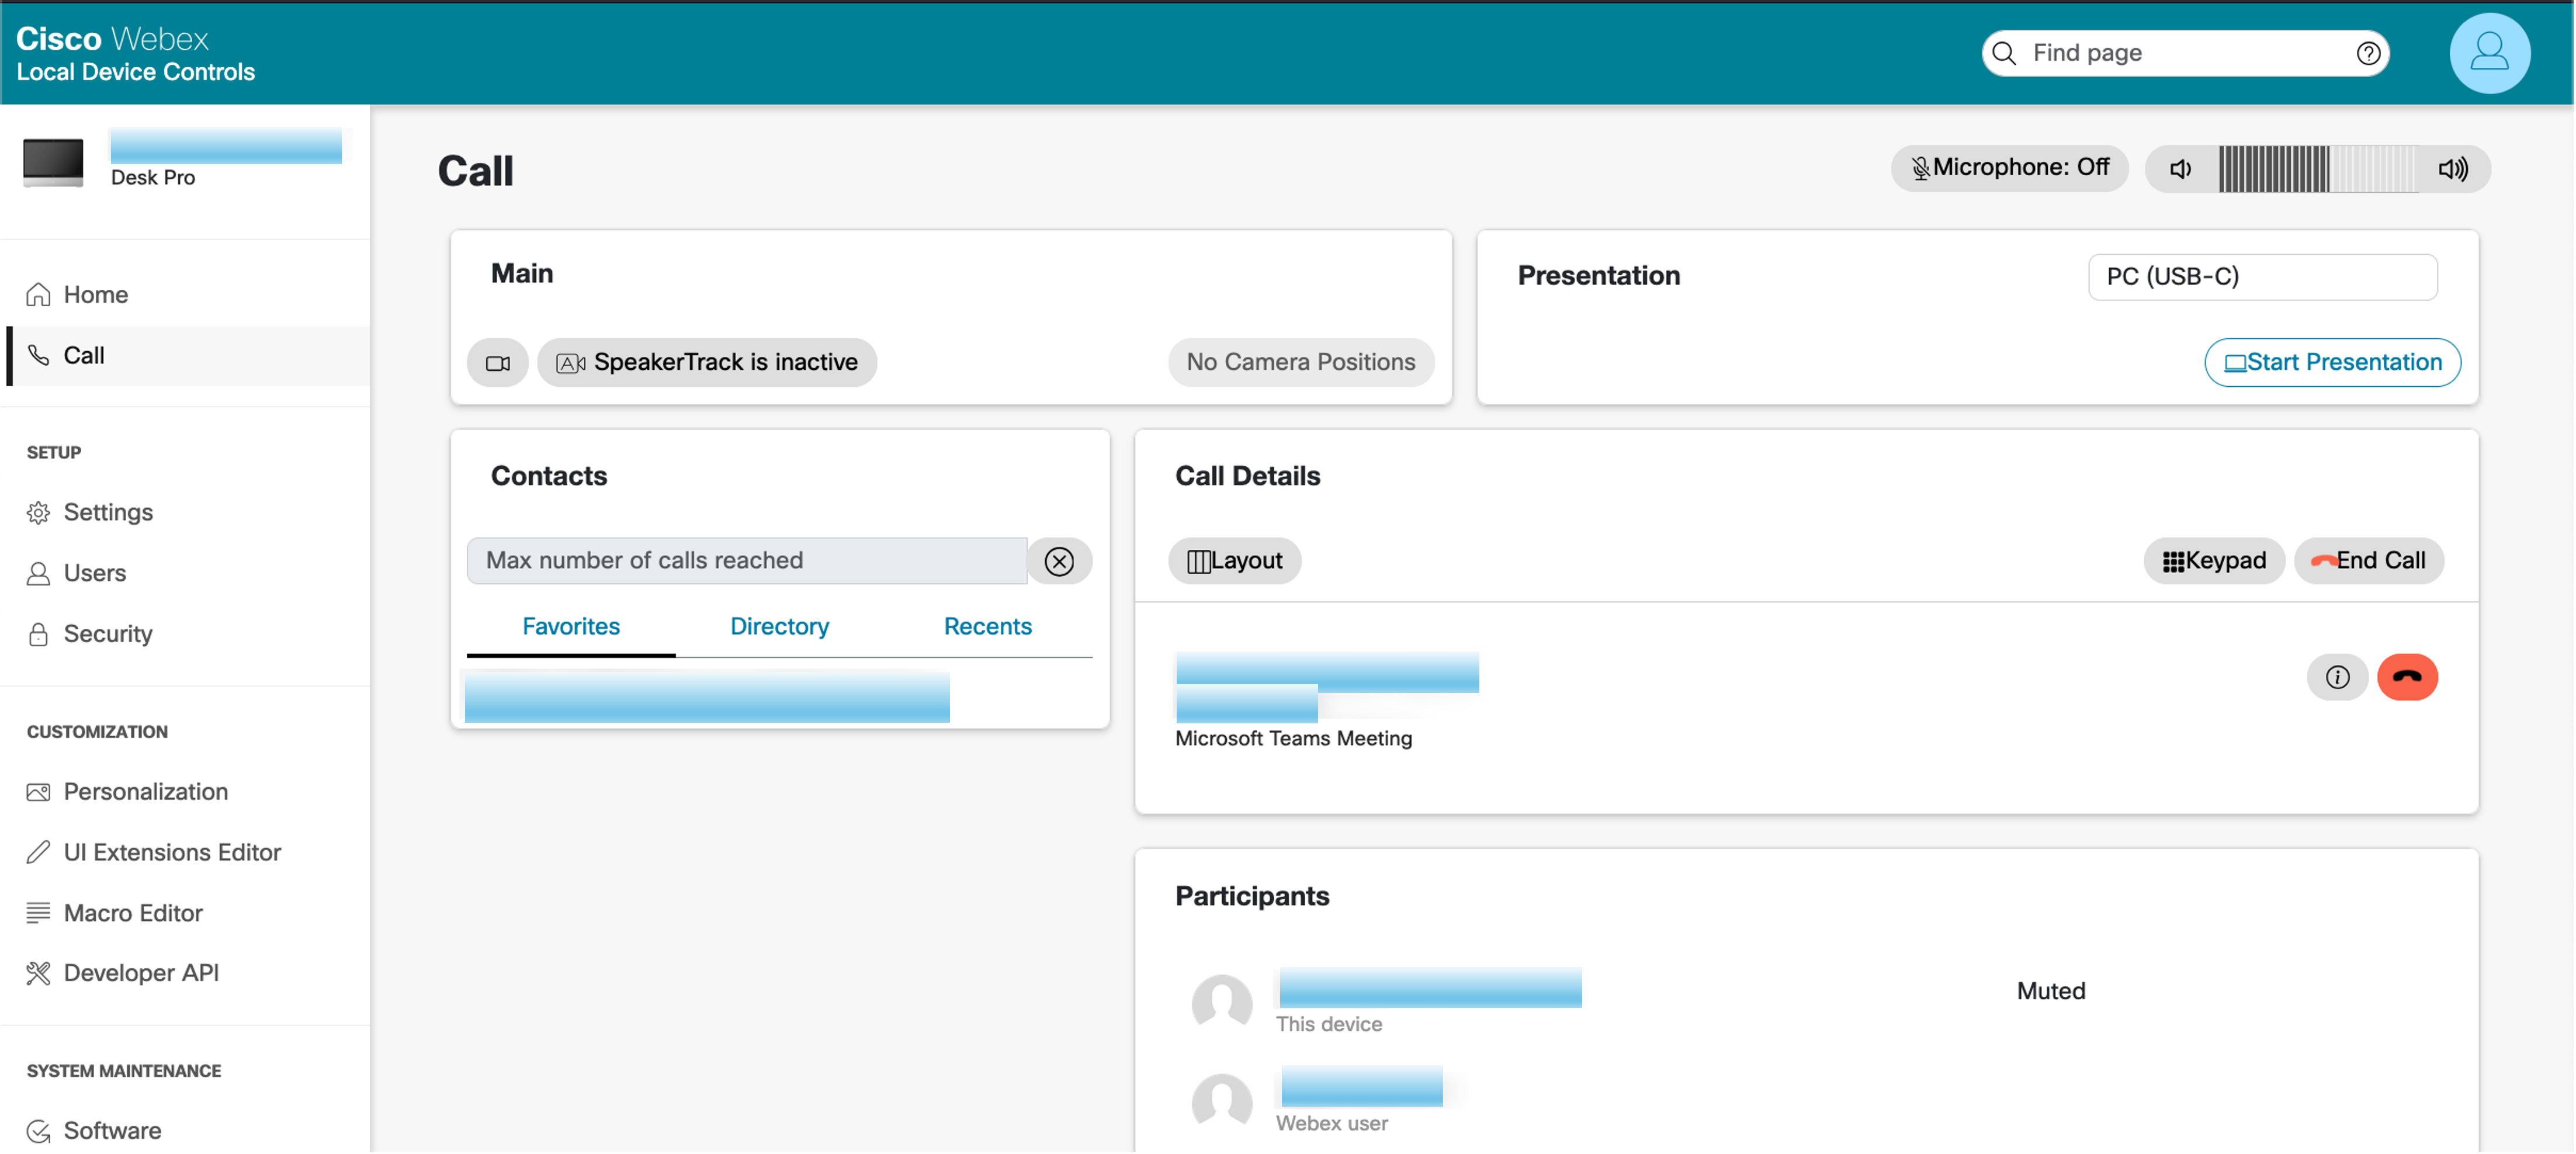2576x1154 pixels.
Task: Click the volume up speaker icon
Action: (2452, 169)
